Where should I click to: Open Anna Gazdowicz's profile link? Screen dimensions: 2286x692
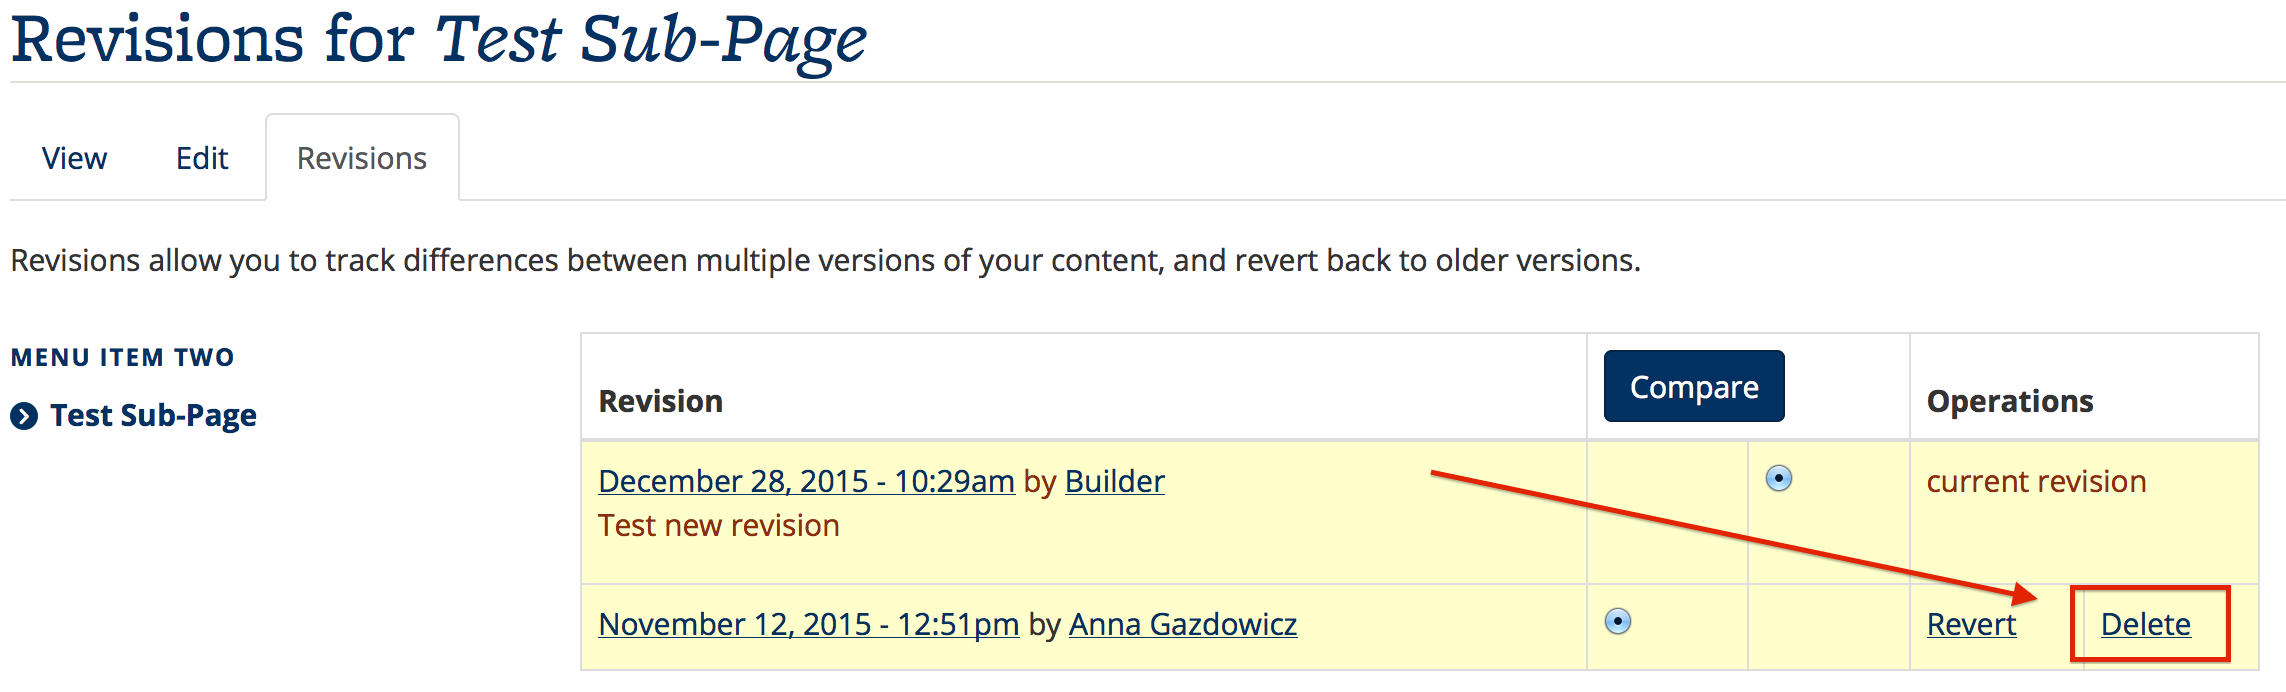(x=1183, y=625)
